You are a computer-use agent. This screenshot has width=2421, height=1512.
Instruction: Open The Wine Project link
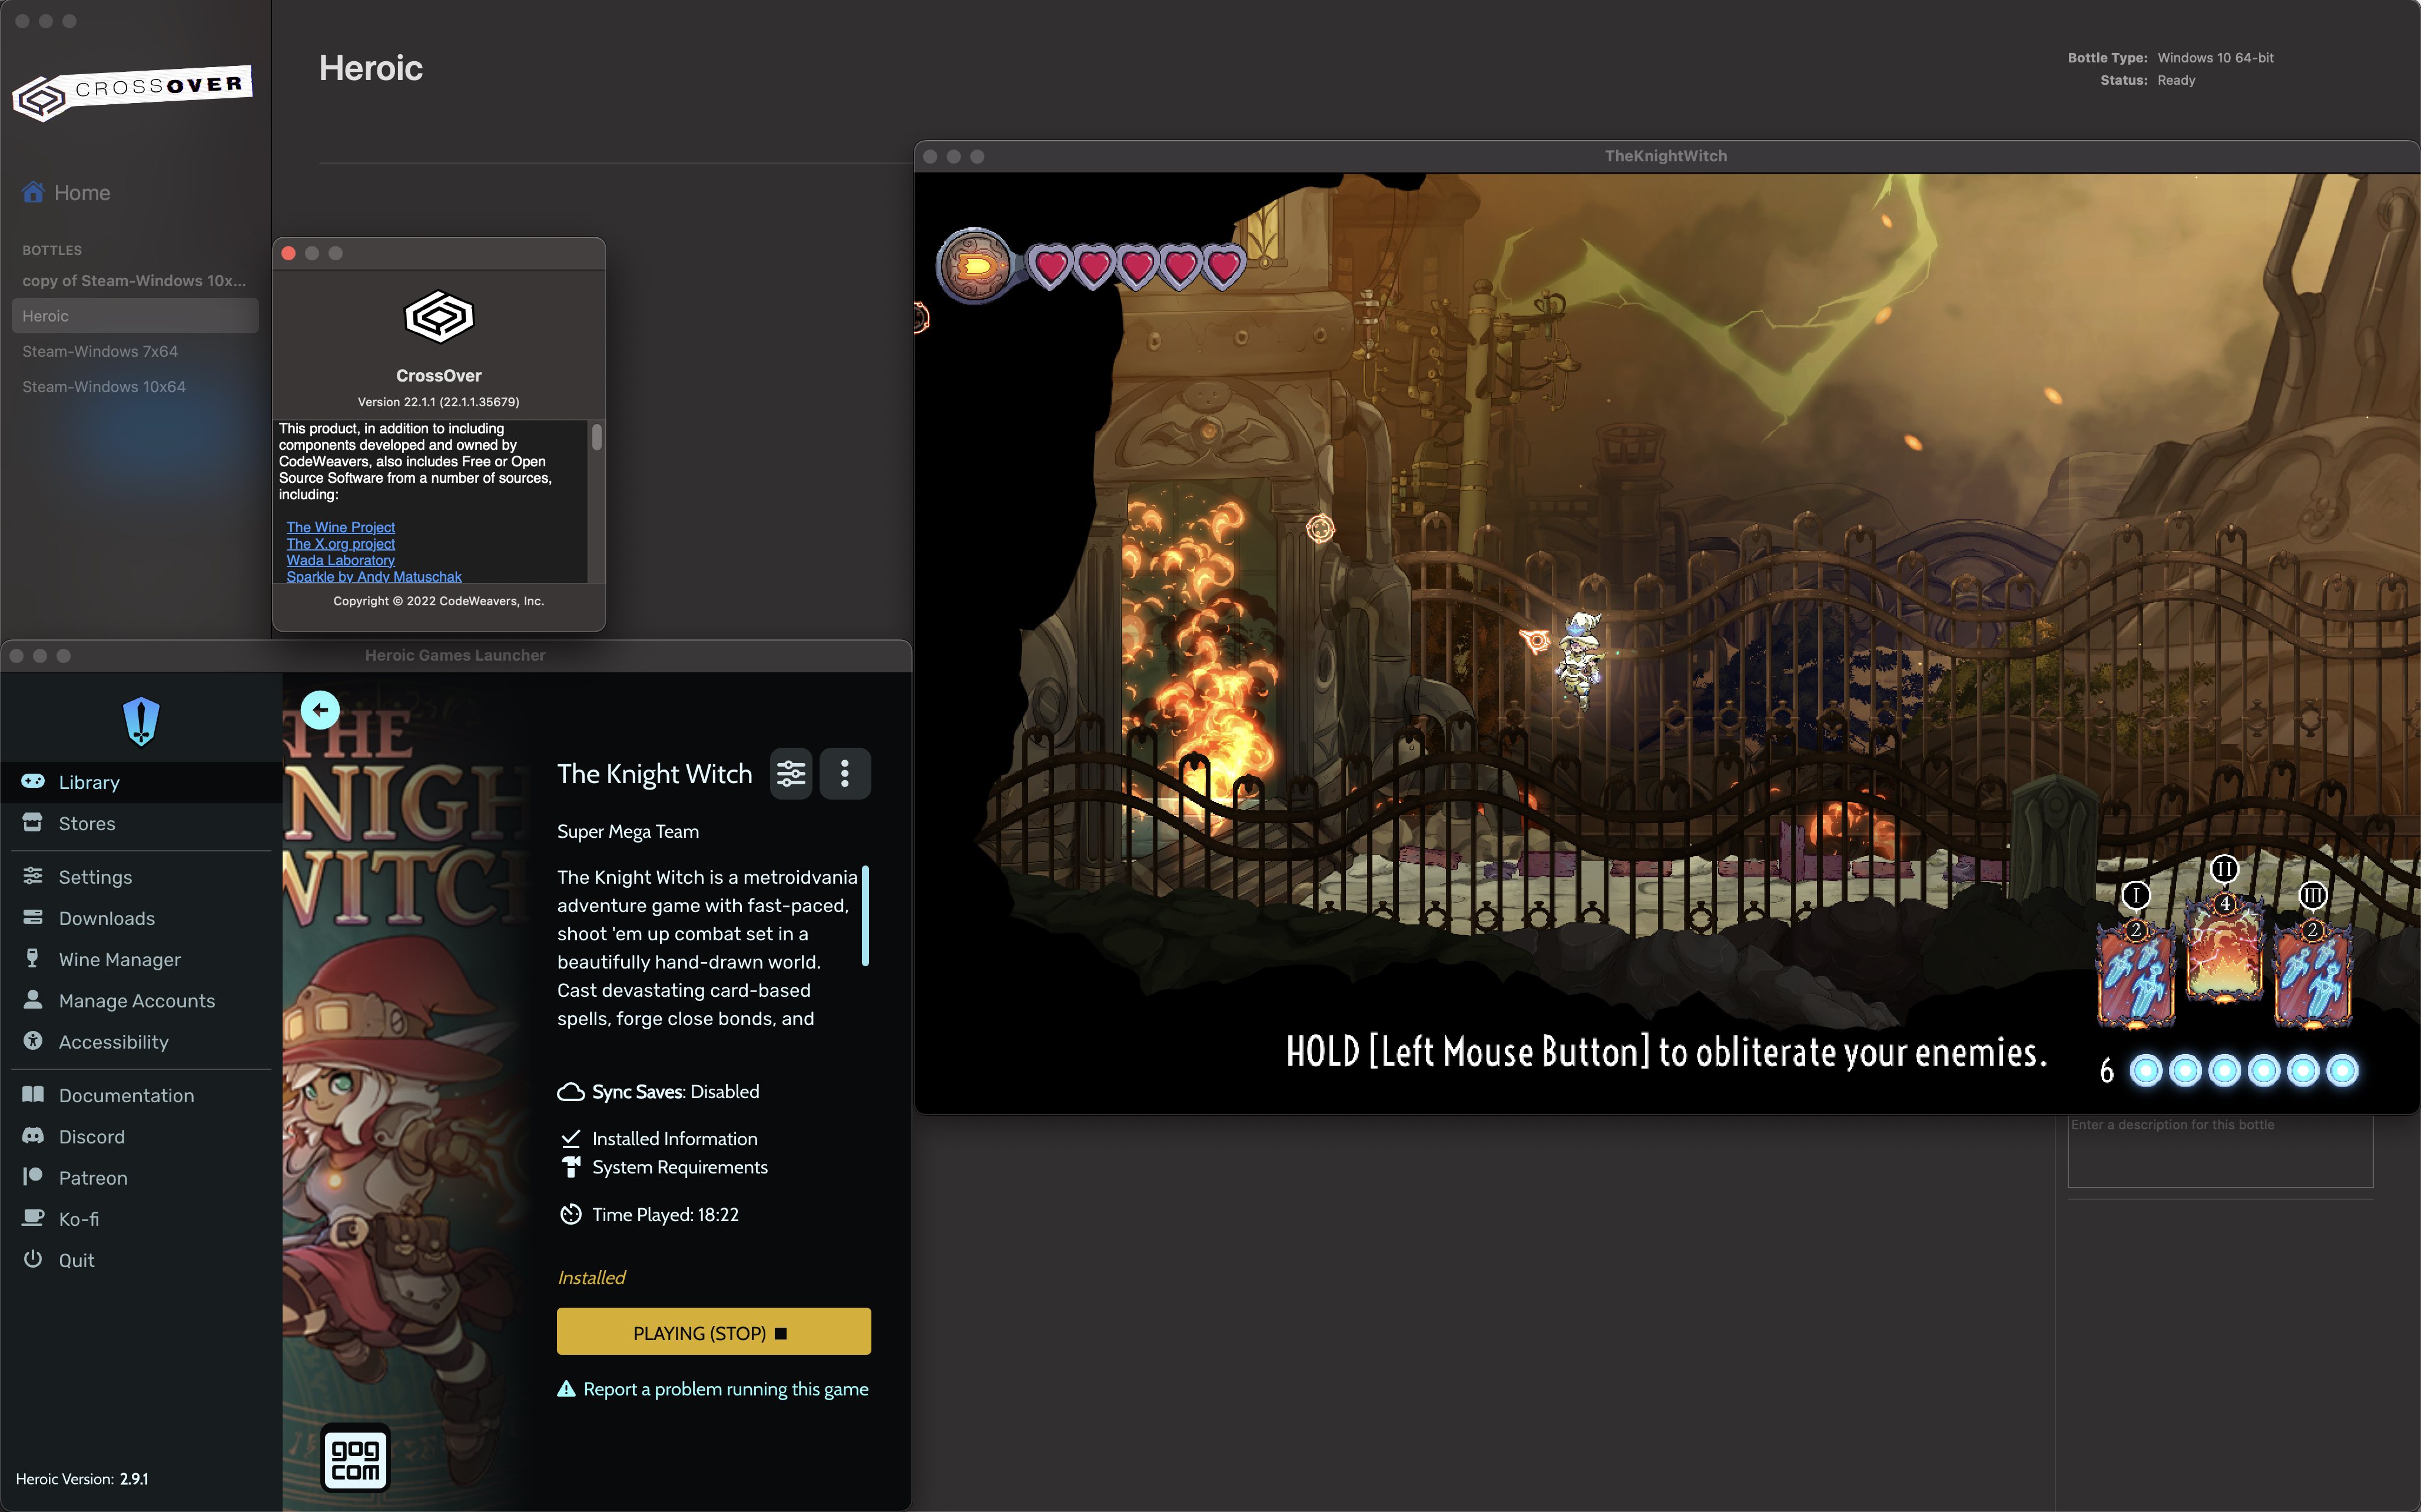click(x=340, y=526)
